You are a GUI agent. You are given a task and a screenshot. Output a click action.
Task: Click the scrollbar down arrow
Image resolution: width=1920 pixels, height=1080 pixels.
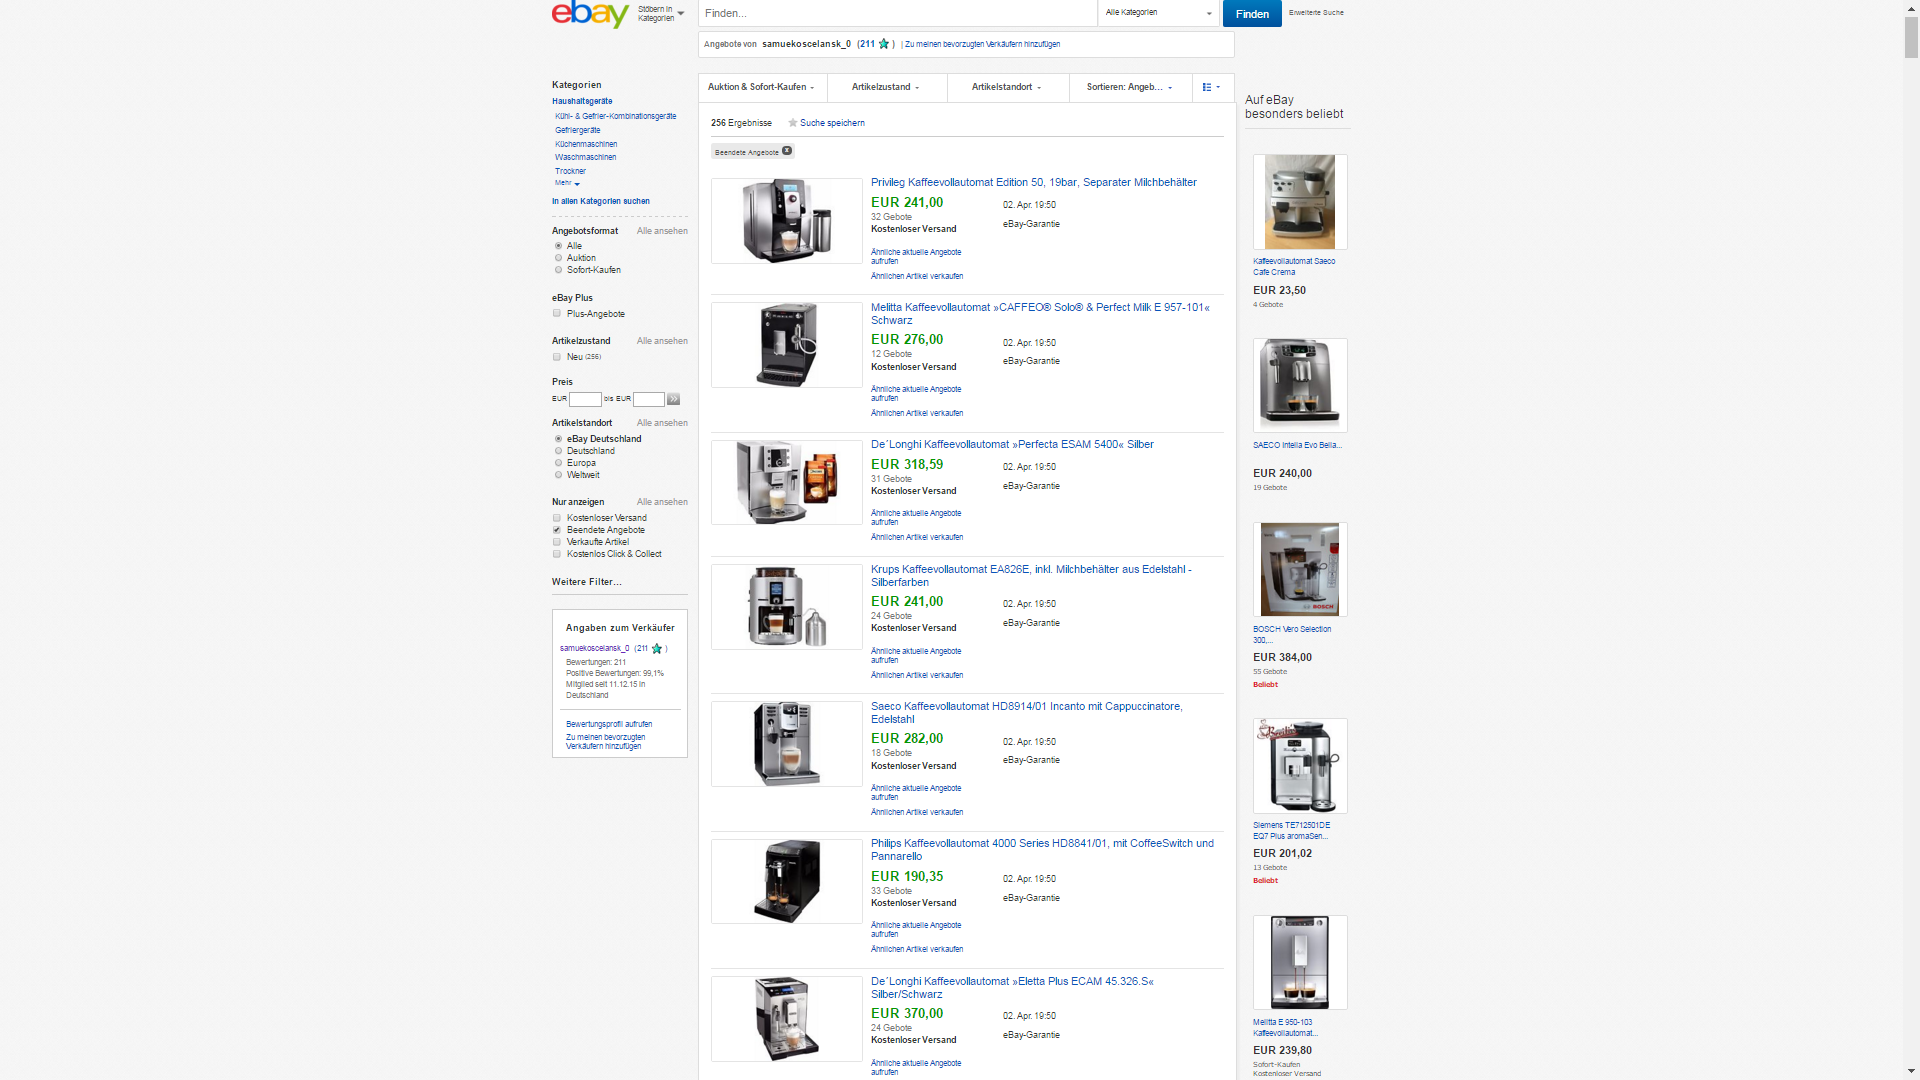click(x=1911, y=1072)
